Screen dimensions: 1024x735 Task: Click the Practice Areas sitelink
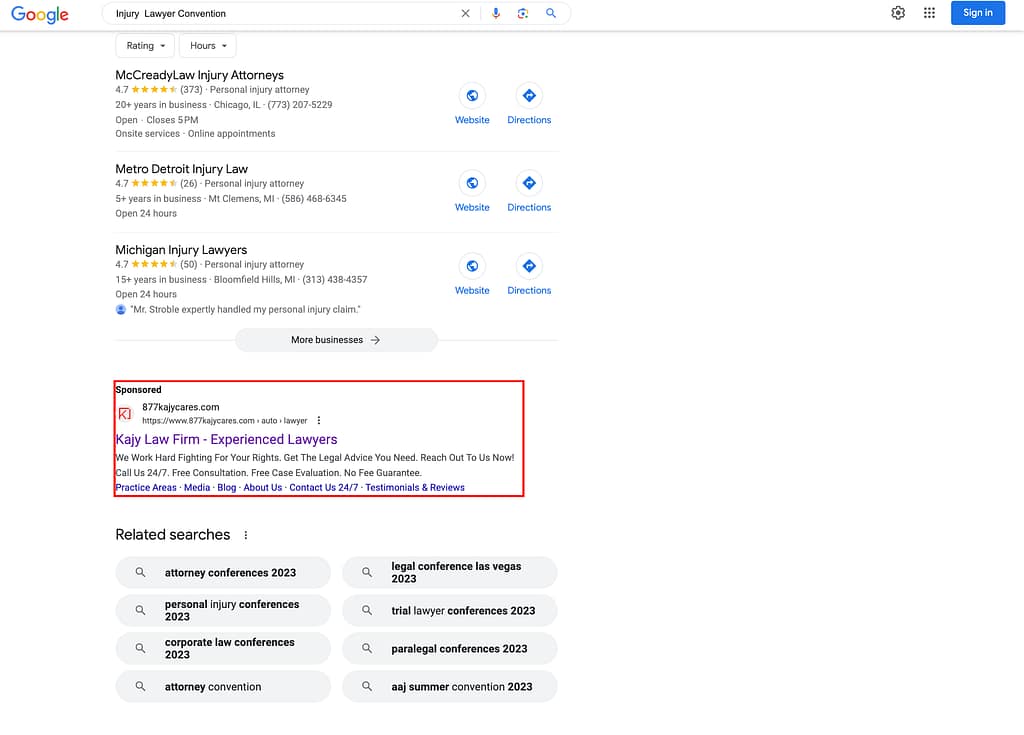pos(146,487)
